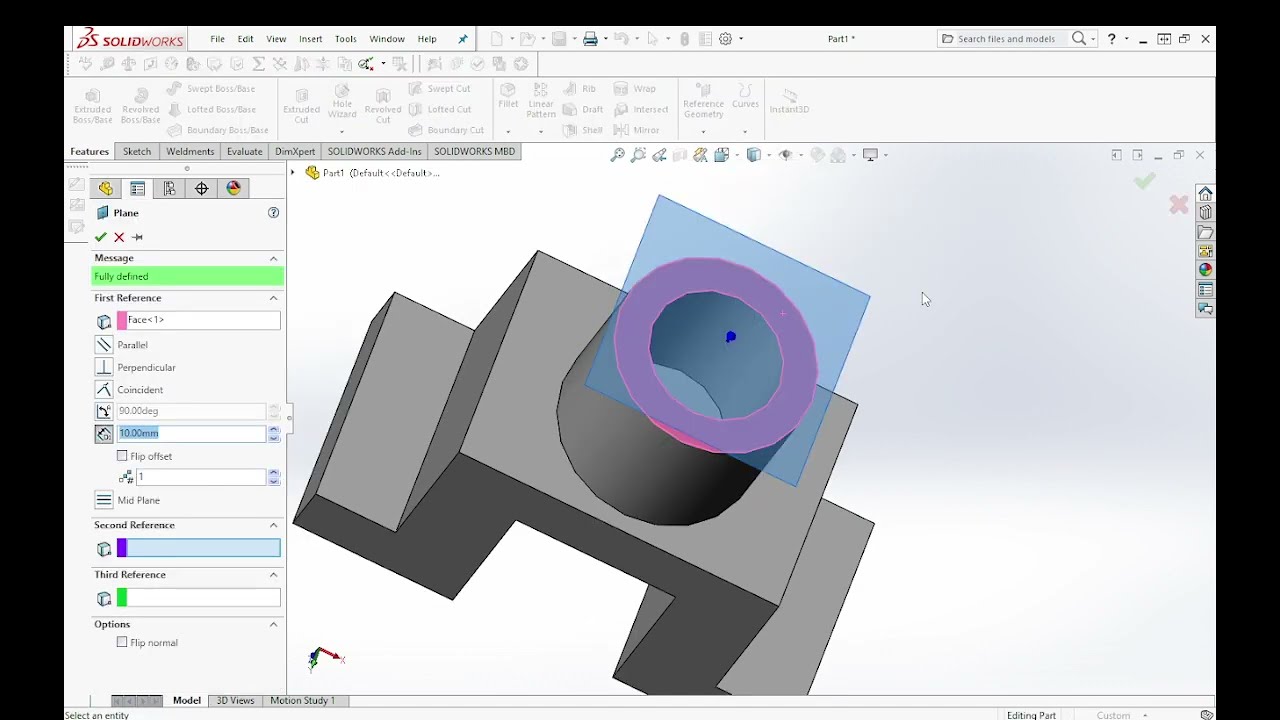1280x720 pixels.
Task: Open Design Library in task pane
Action: pos(1205,212)
